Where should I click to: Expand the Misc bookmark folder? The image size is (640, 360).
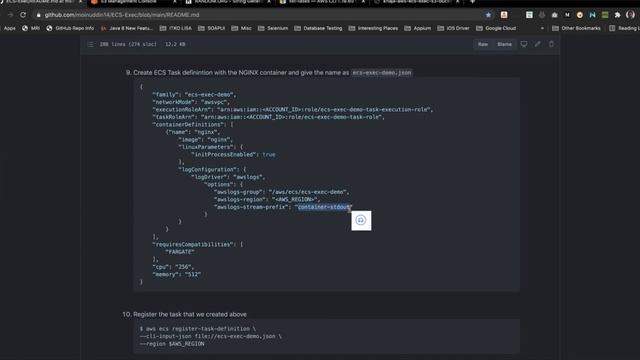coord(241,28)
